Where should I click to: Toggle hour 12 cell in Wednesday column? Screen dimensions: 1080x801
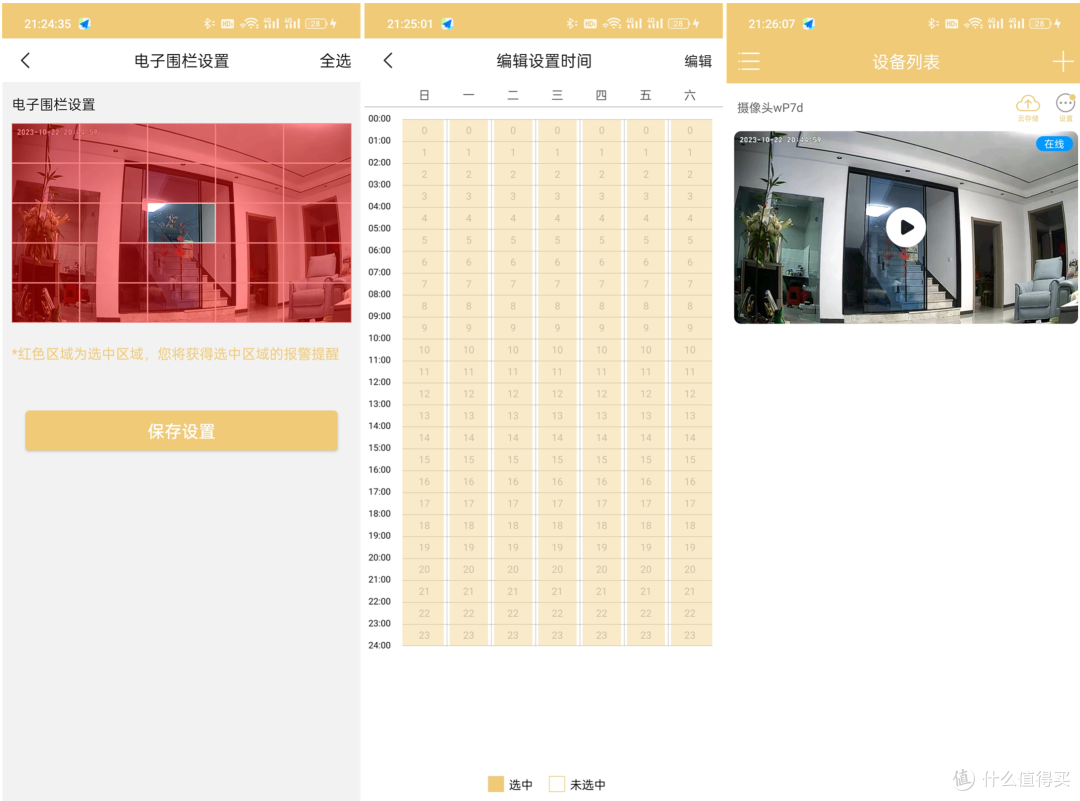pos(557,393)
